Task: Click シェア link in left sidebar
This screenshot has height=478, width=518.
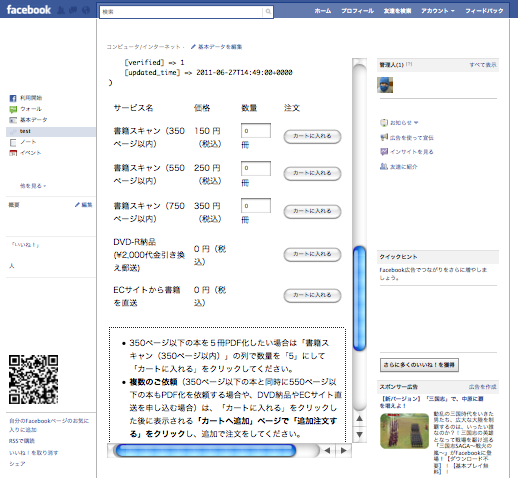Action: pyautogui.click(x=17, y=463)
